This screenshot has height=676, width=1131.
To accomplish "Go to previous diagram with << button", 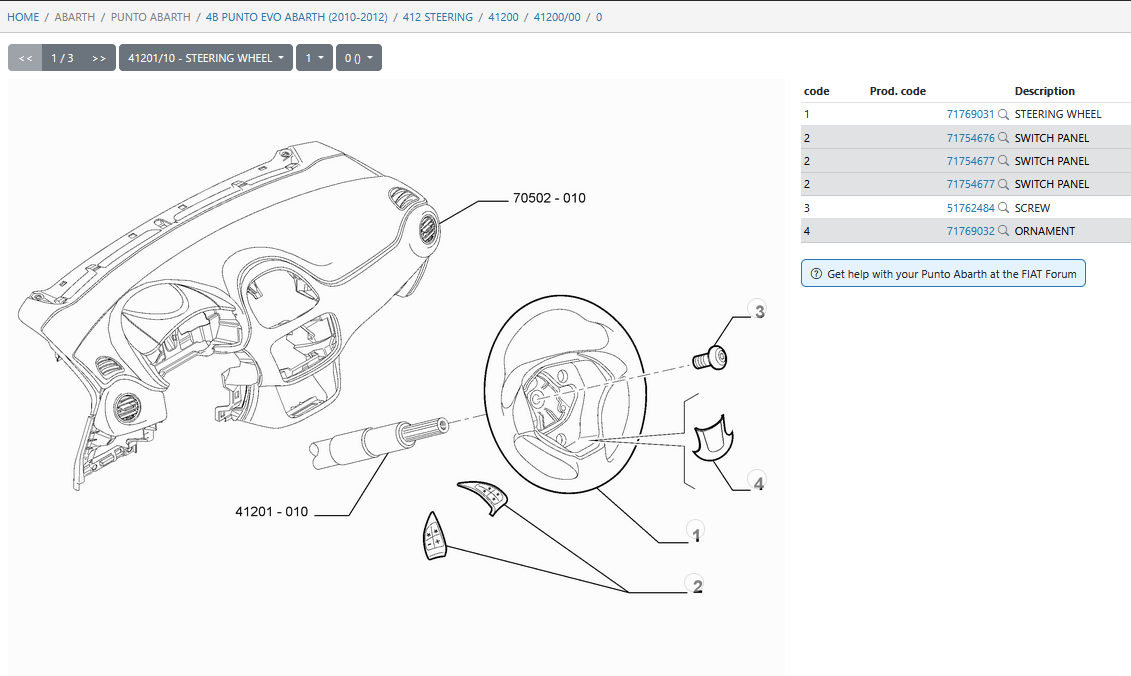I will [25, 58].
